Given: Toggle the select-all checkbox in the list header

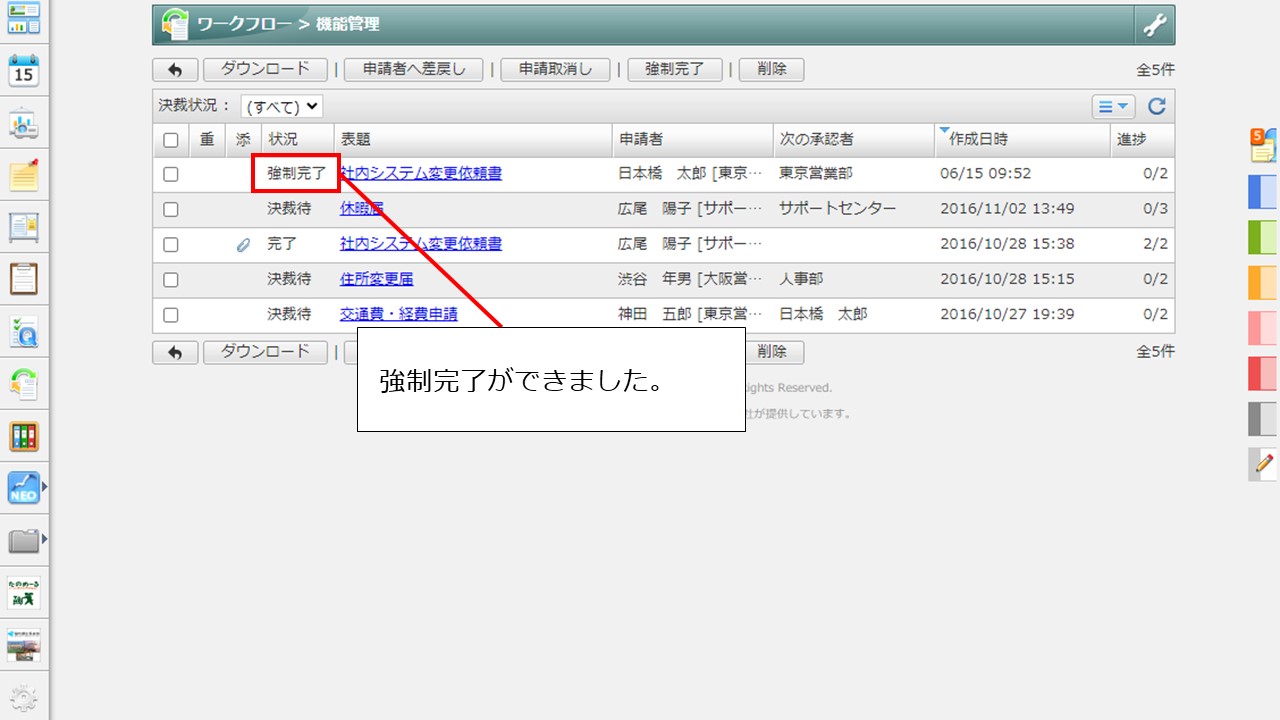Looking at the screenshot, I should (170, 140).
